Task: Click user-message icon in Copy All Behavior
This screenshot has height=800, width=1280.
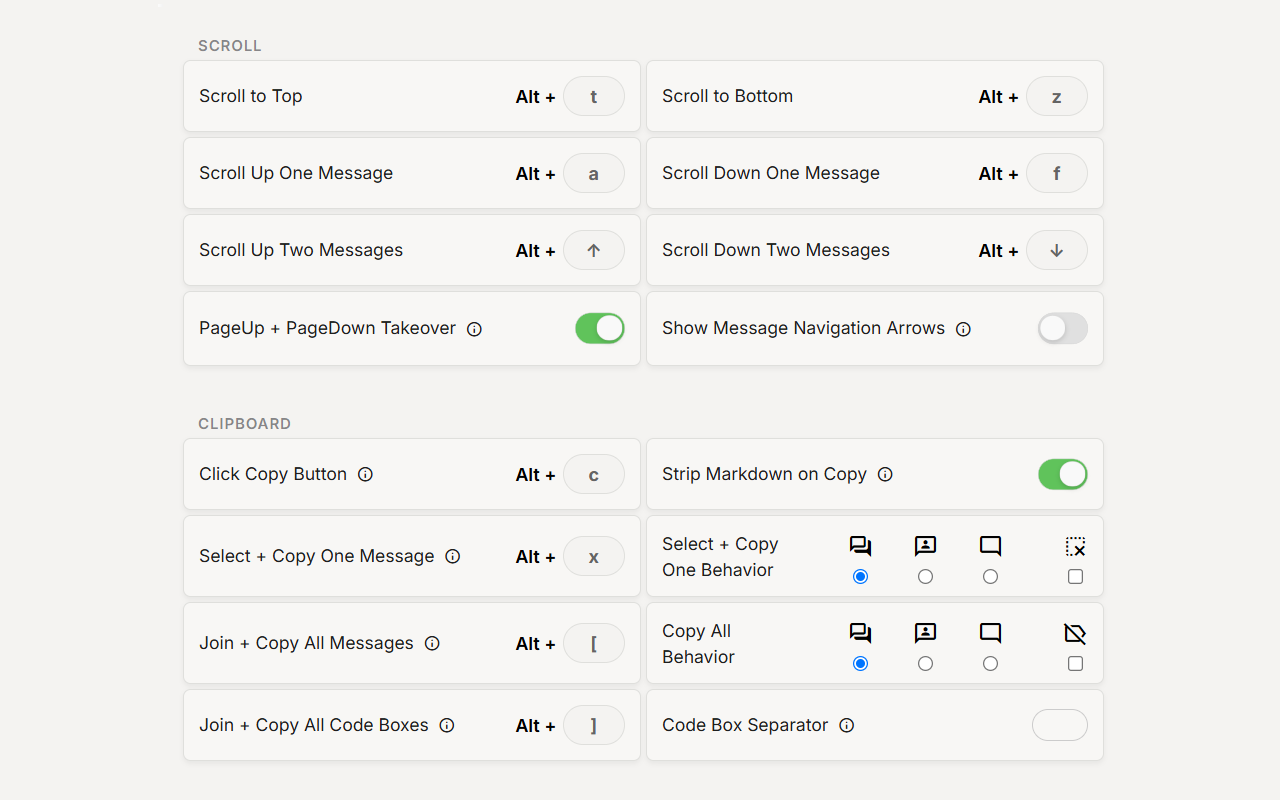Action: click(925, 634)
